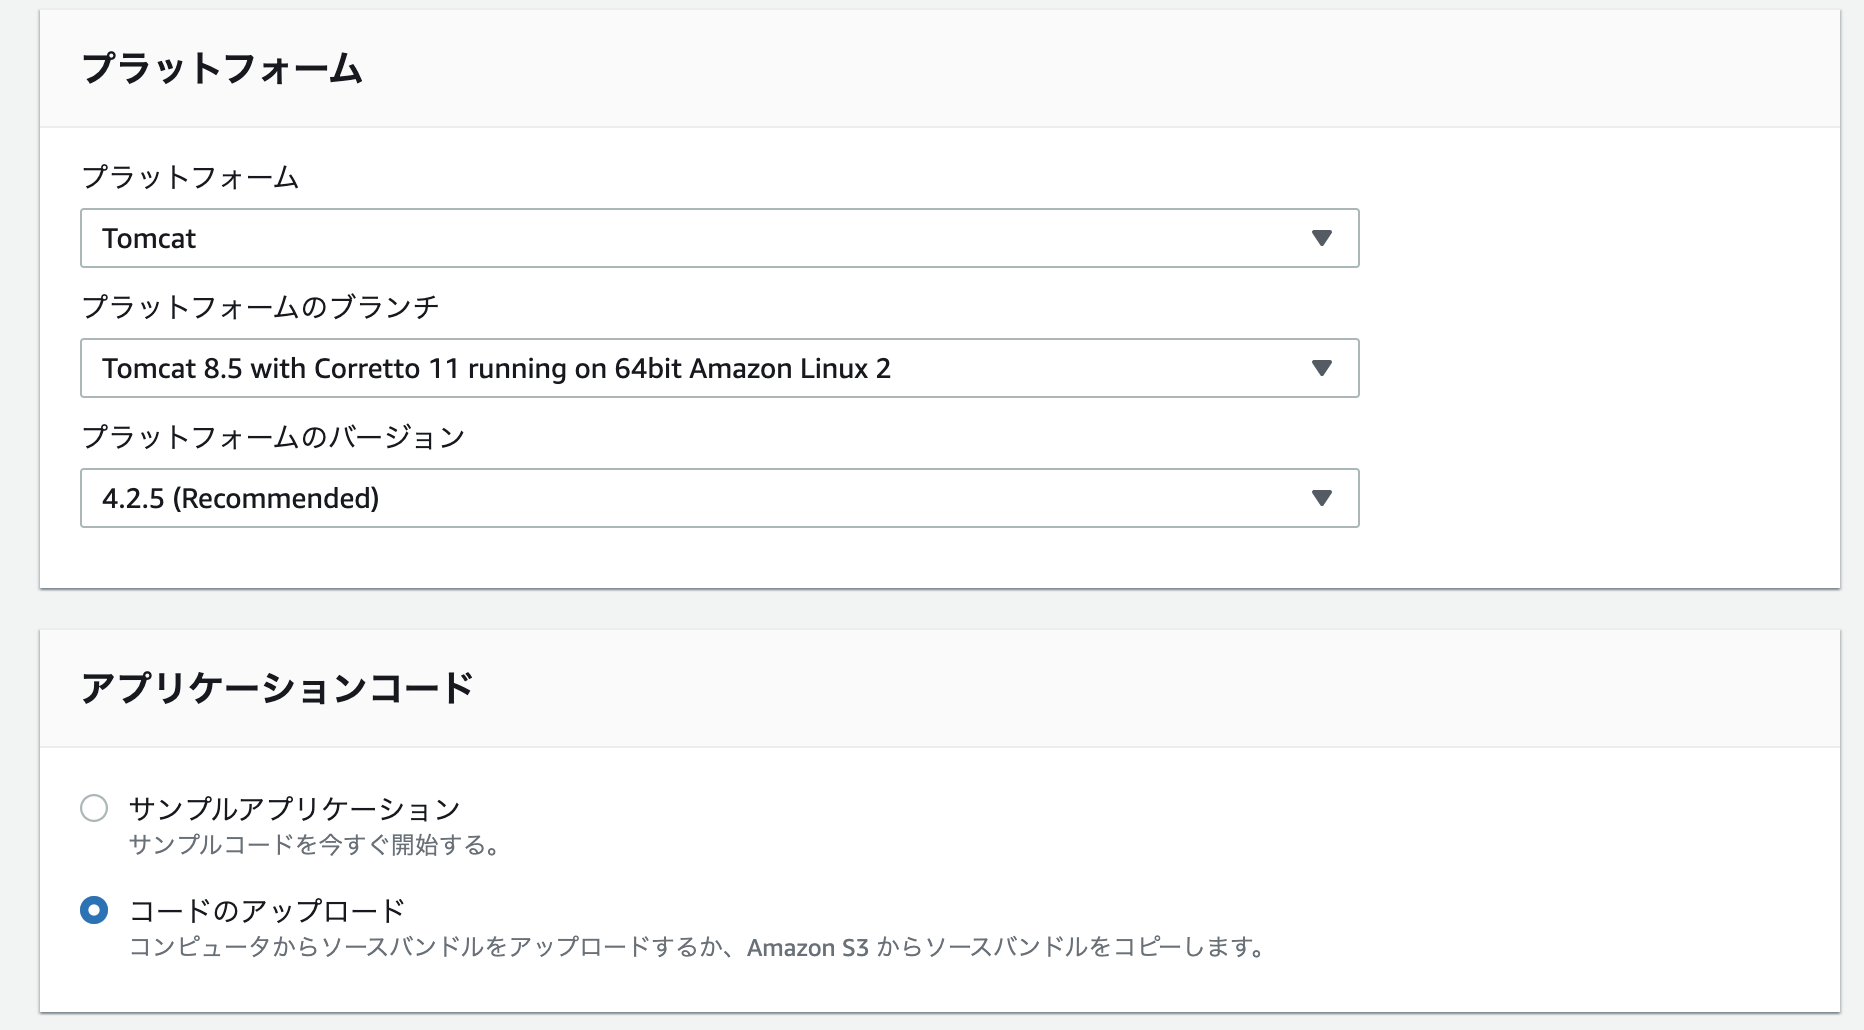The image size is (1864, 1030).
Task: Click the arrow beside the Corretto 11 branch
Action: pos(1322,368)
